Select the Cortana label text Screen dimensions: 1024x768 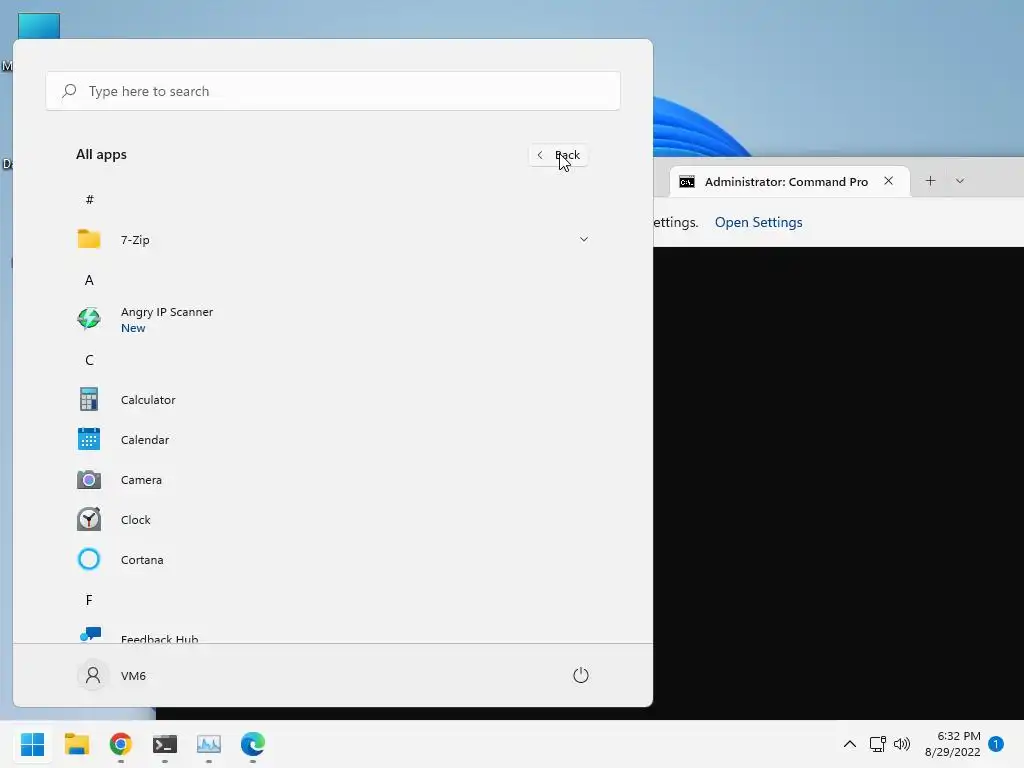pos(142,560)
